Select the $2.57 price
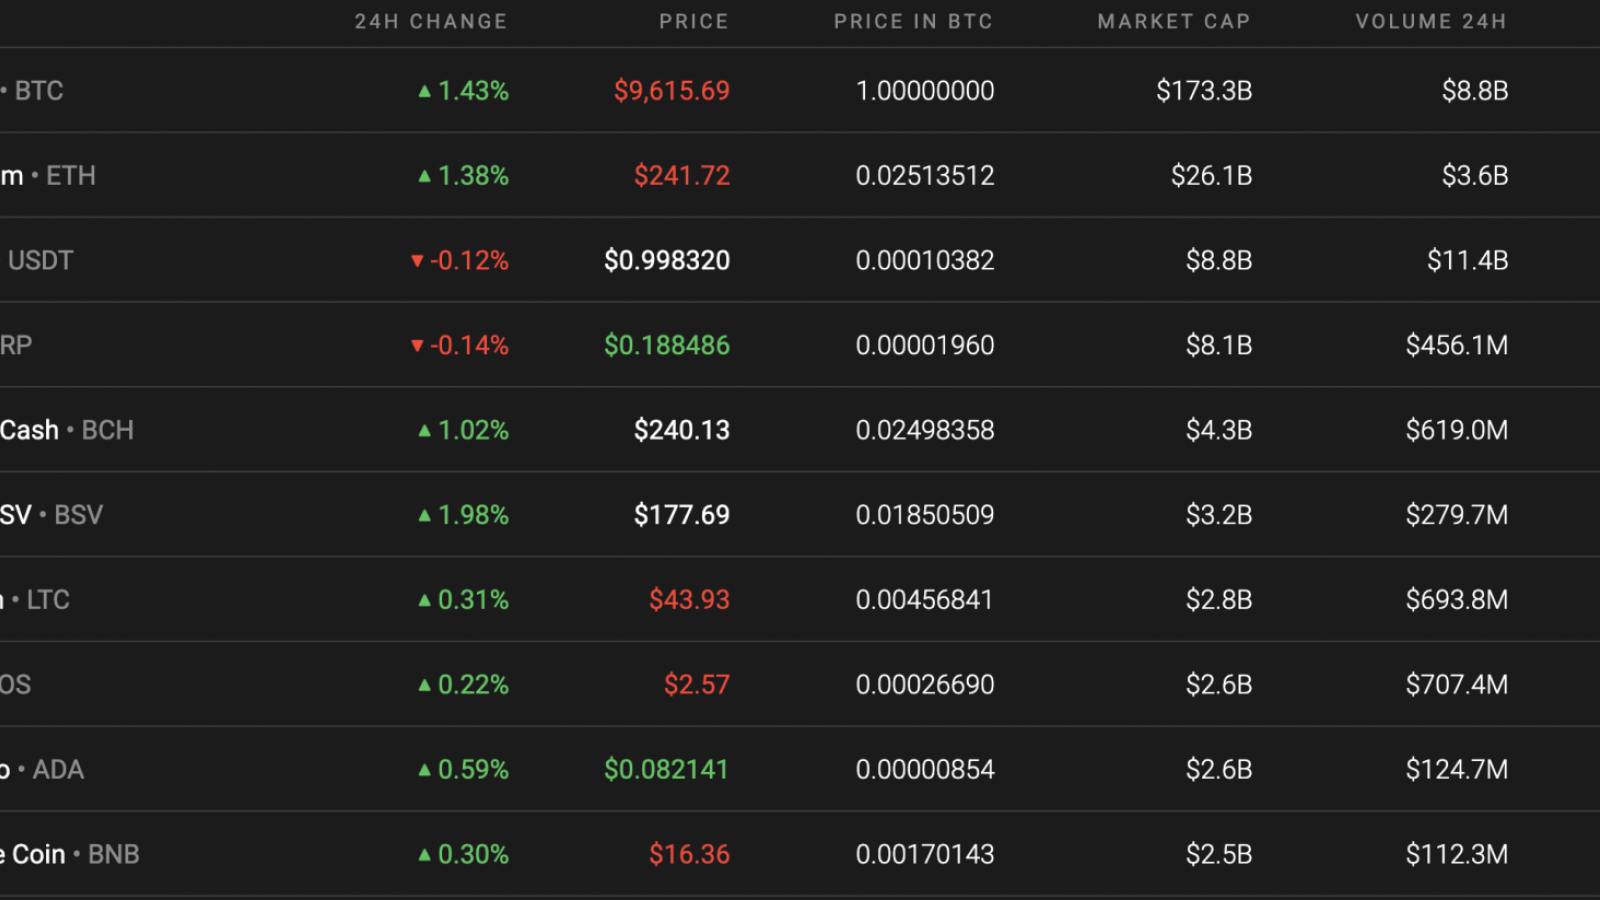Image resolution: width=1600 pixels, height=900 pixels. pyautogui.click(x=697, y=685)
